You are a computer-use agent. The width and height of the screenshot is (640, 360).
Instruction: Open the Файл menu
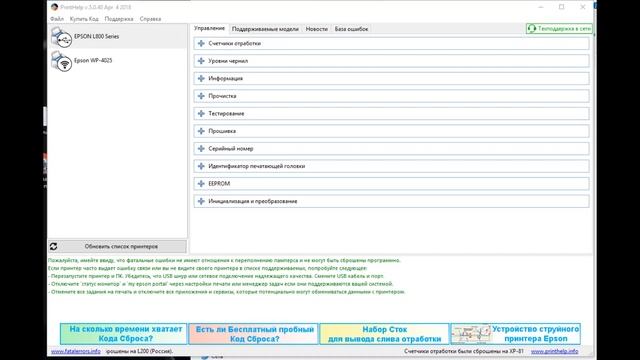(x=57, y=19)
